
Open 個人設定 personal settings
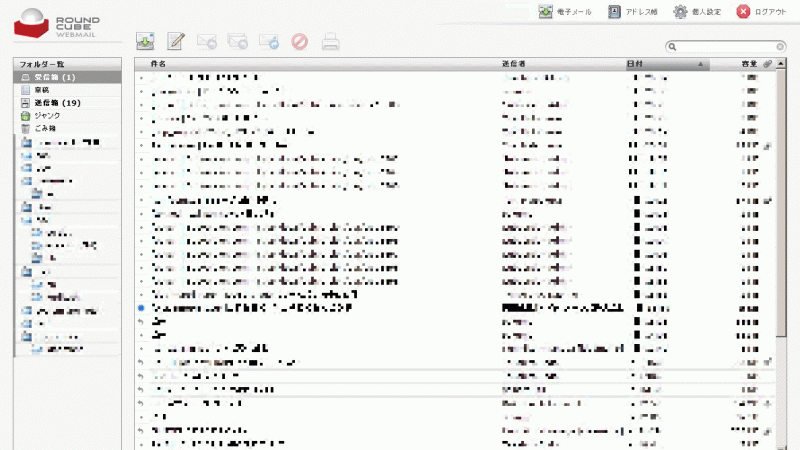tap(697, 12)
